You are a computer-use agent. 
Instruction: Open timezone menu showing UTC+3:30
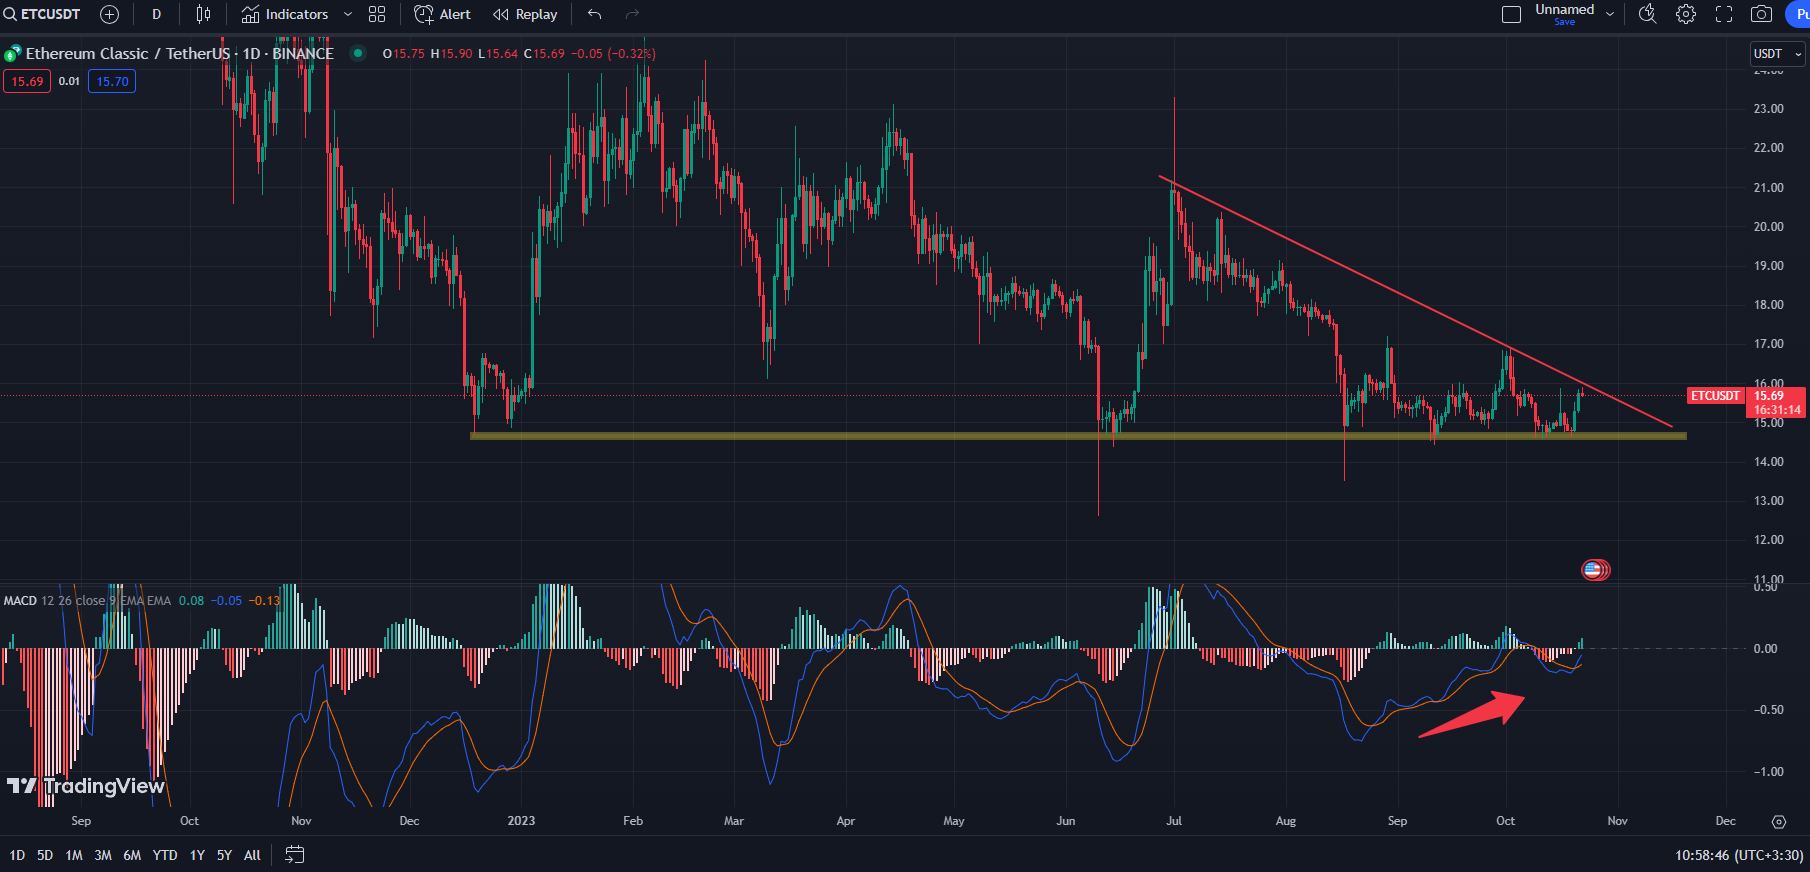click(x=1739, y=855)
